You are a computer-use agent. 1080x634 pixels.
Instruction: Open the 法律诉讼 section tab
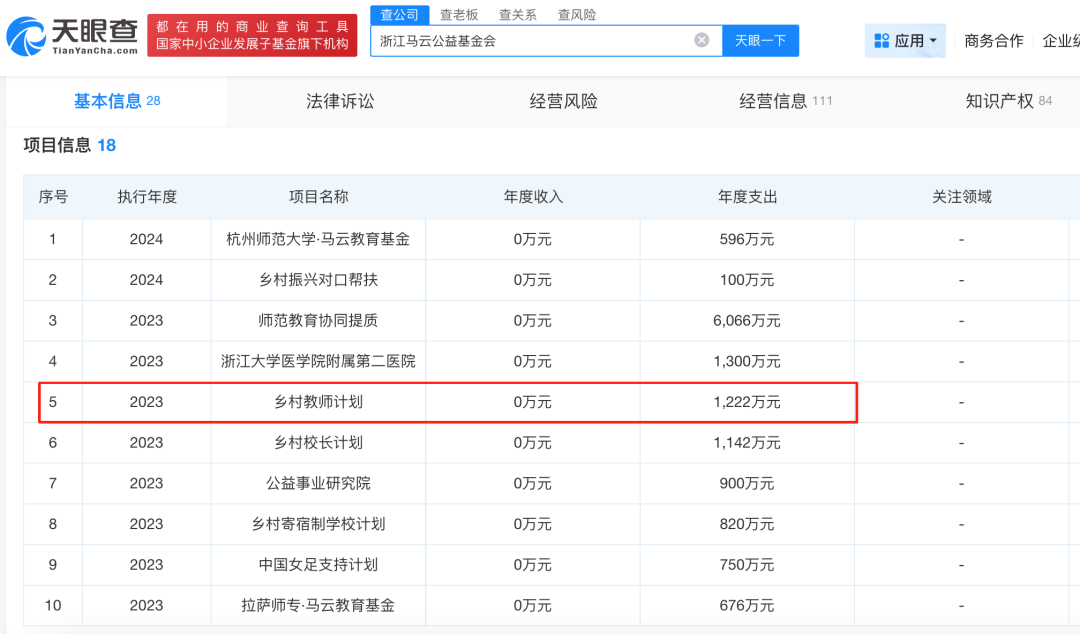coord(339,101)
